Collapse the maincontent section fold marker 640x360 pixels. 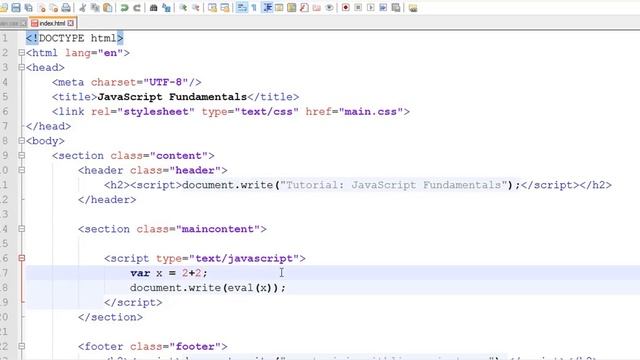point(21,229)
